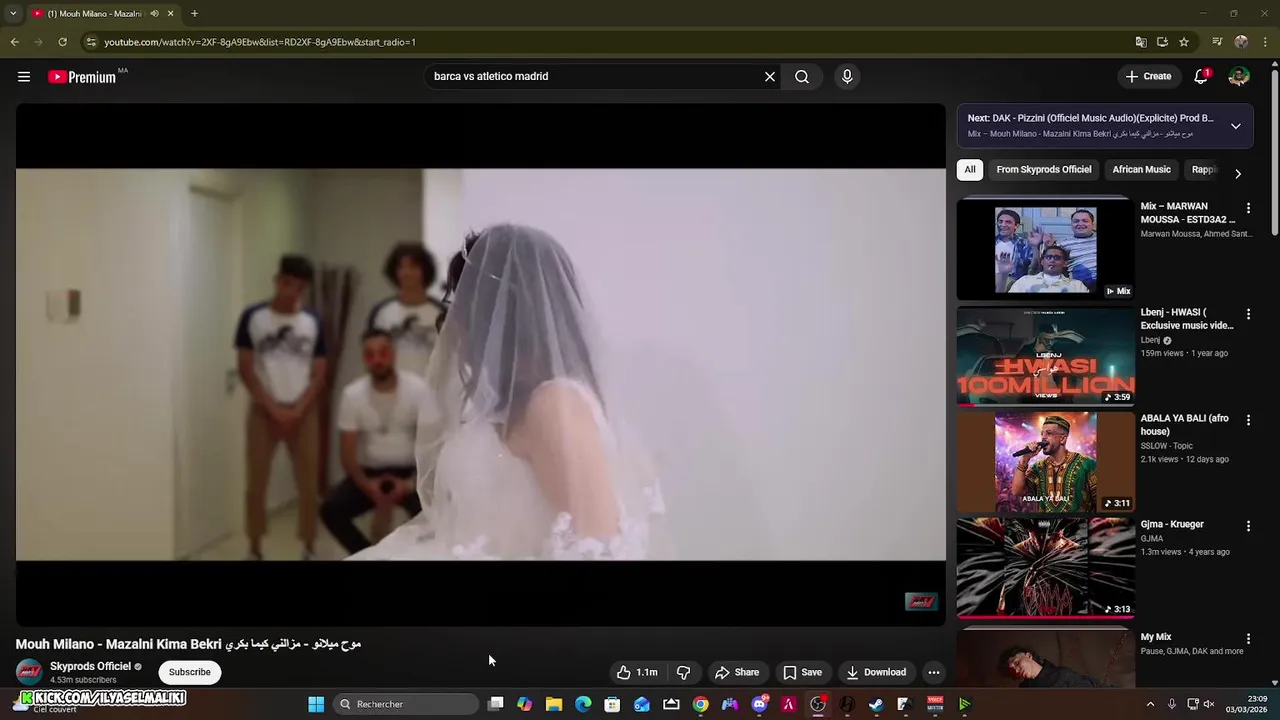This screenshot has height=720, width=1280.
Task: Download the video
Action: [x=875, y=672]
